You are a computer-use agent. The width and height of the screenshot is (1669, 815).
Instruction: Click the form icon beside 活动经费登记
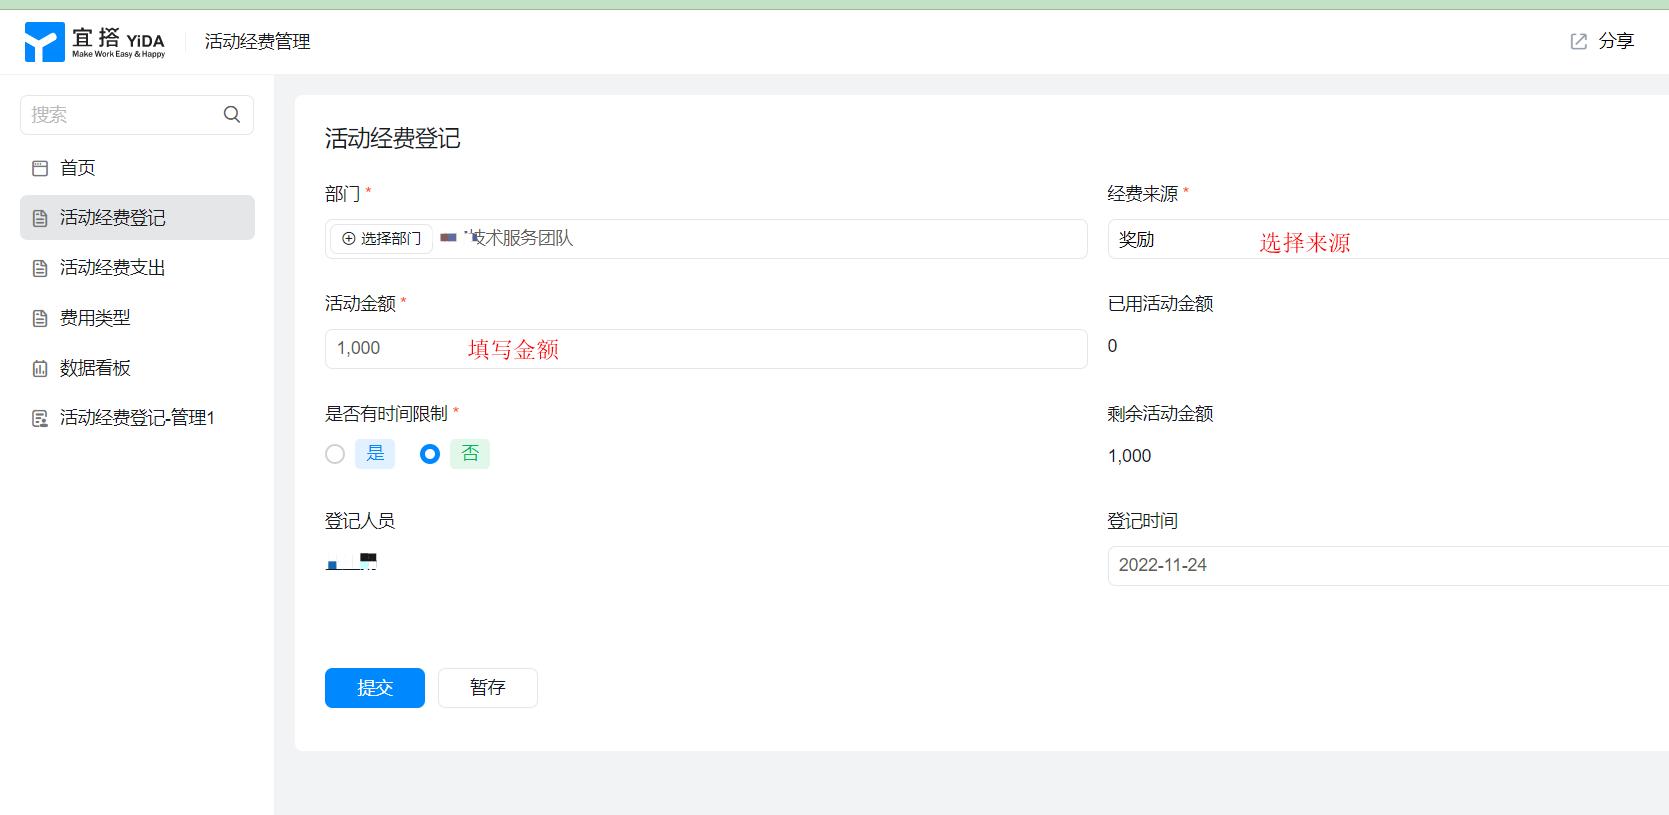(x=40, y=218)
